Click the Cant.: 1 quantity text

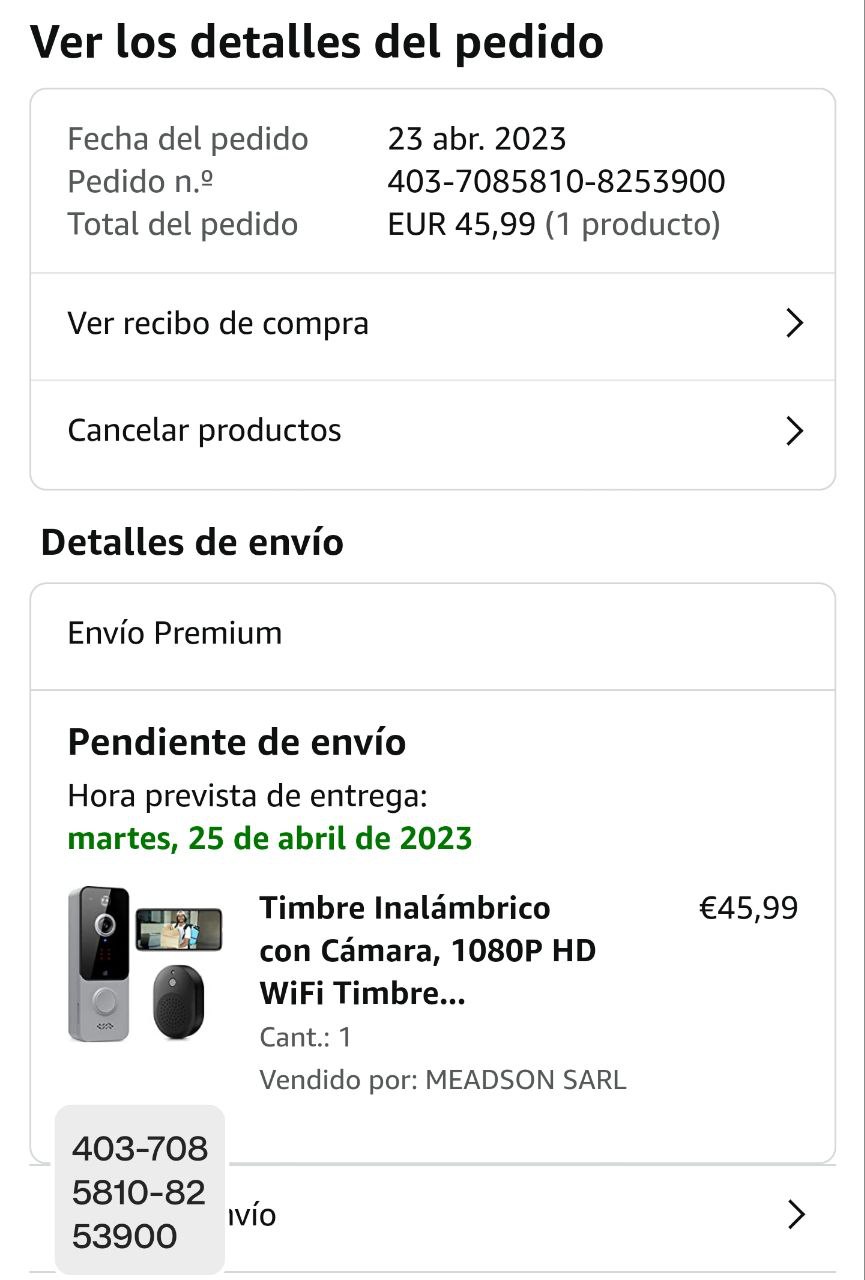[305, 1037]
